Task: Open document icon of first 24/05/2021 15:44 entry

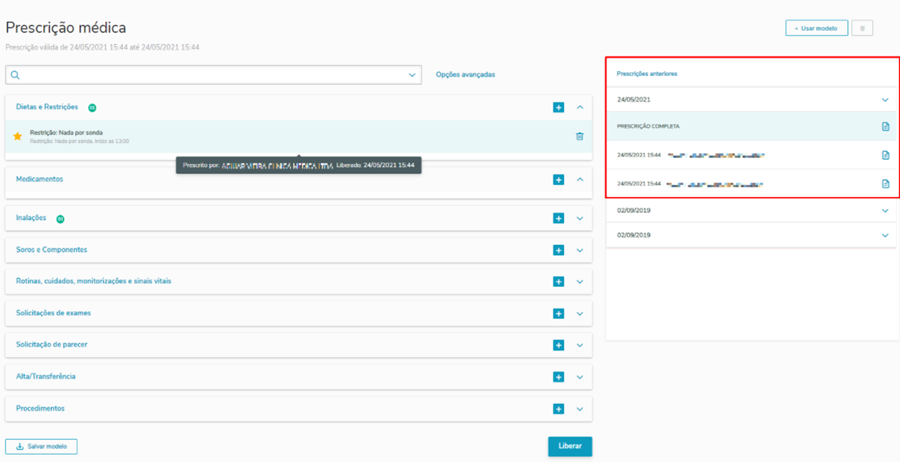Action: [x=886, y=155]
